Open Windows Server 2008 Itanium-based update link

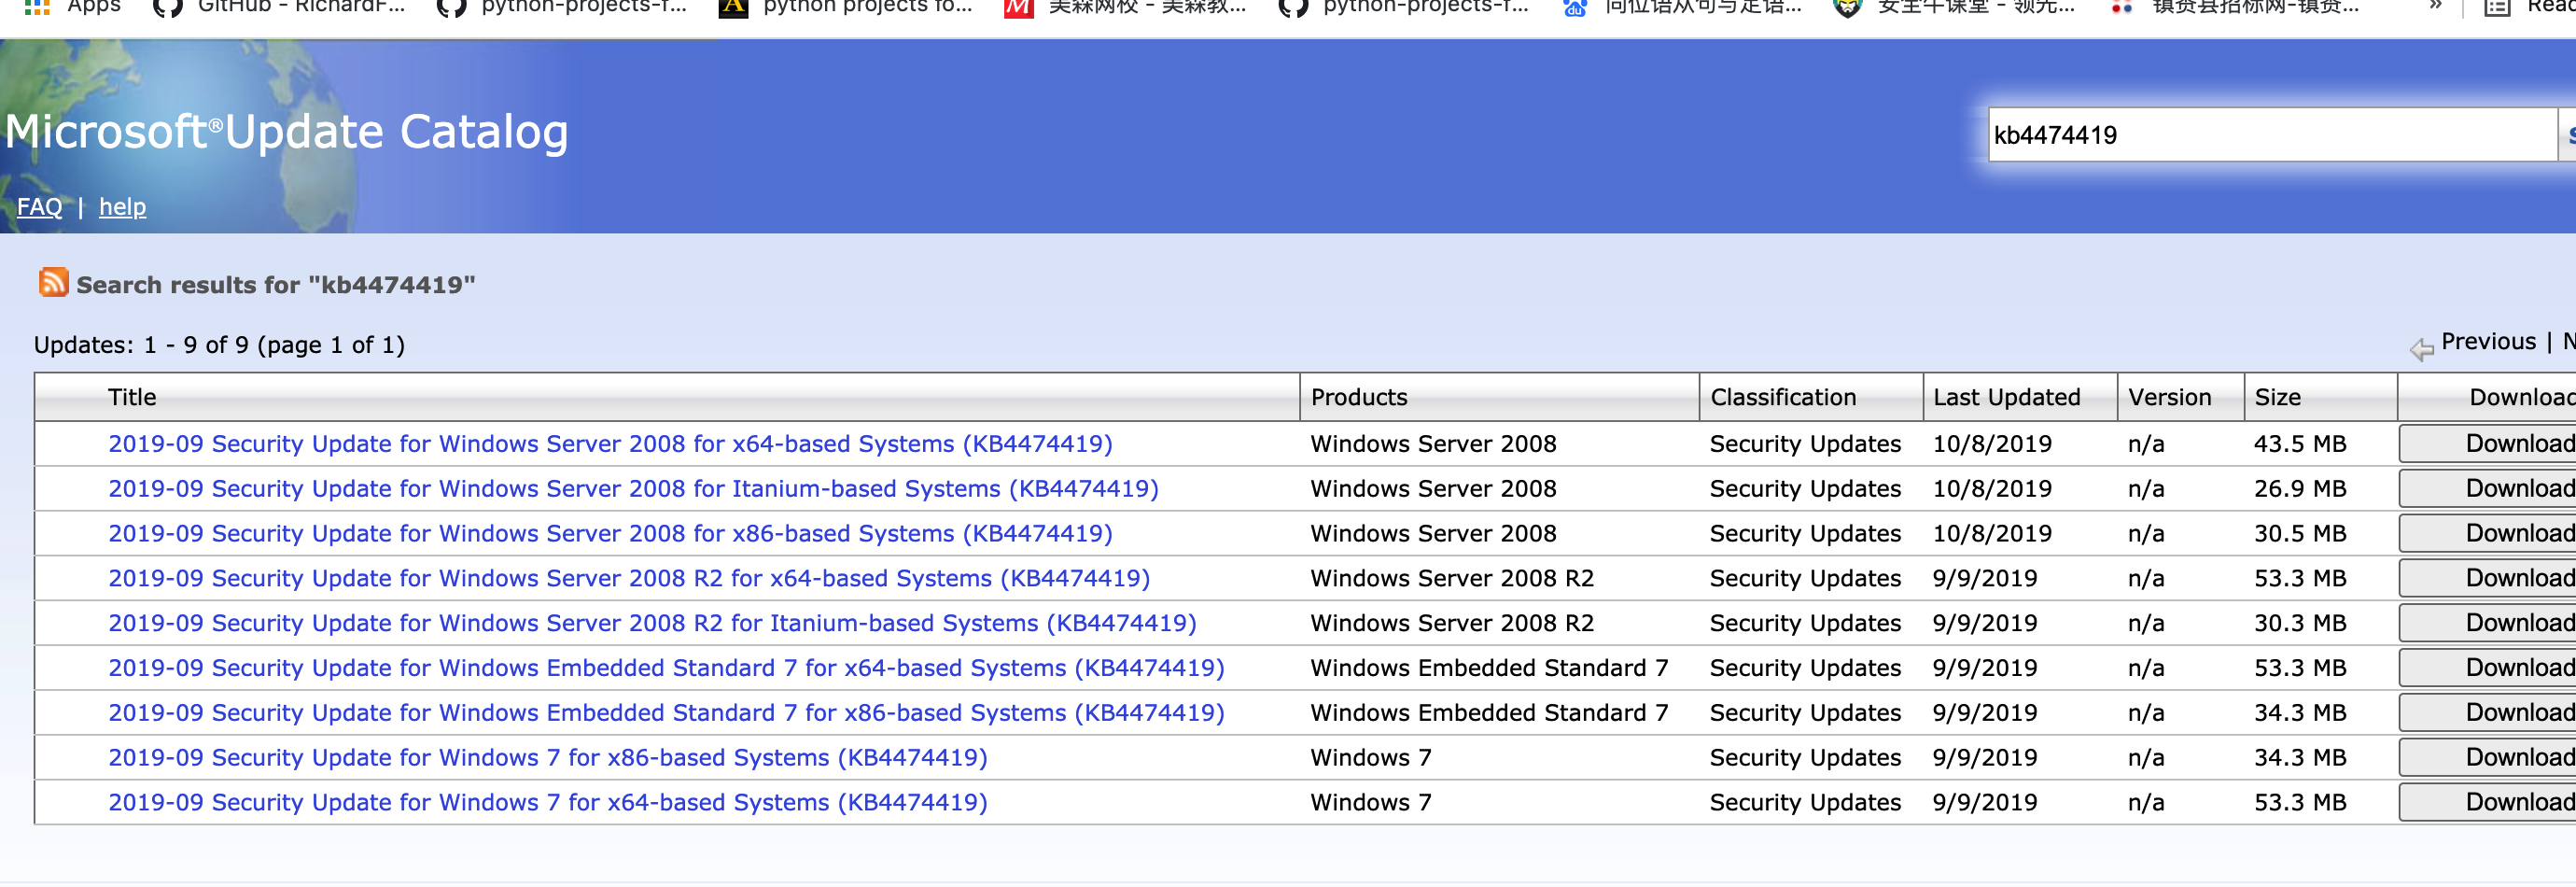[633, 489]
